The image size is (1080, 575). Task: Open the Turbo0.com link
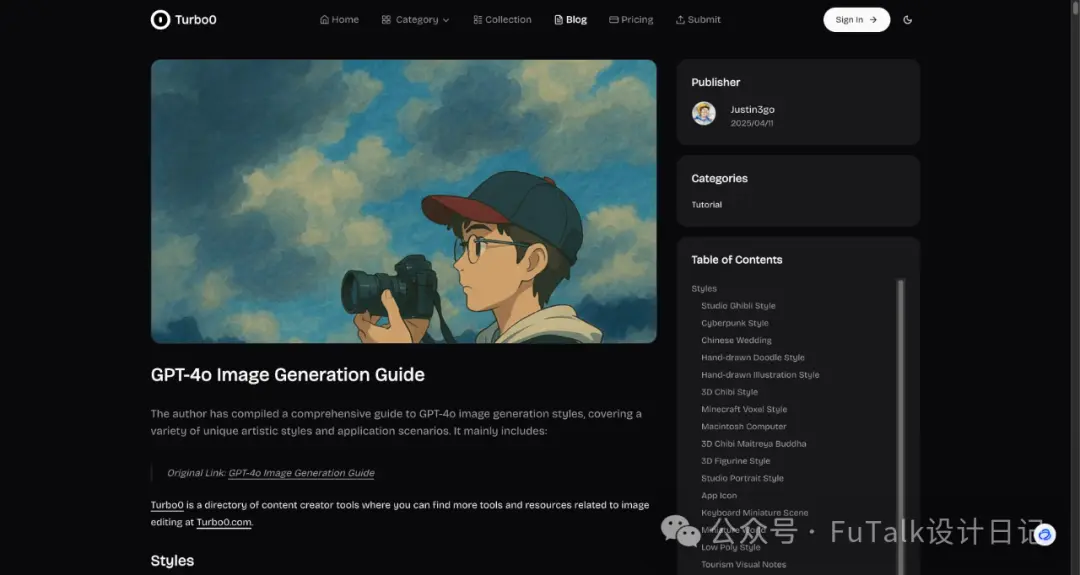[x=224, y=522]
